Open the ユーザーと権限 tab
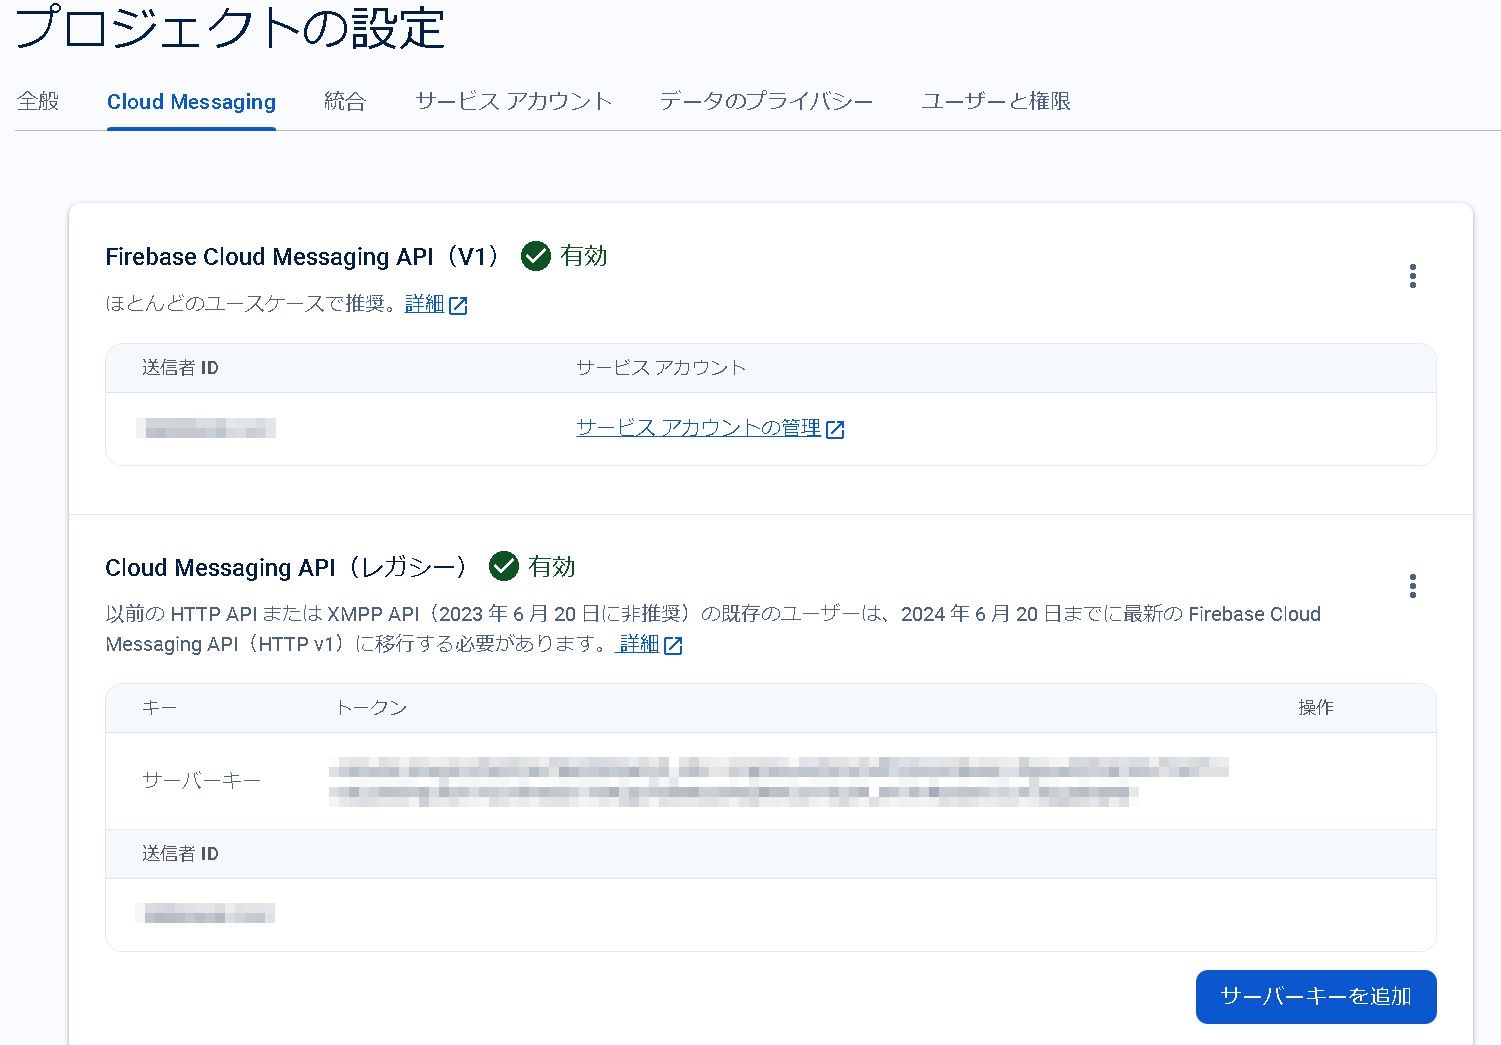 (x=997, y=101)
